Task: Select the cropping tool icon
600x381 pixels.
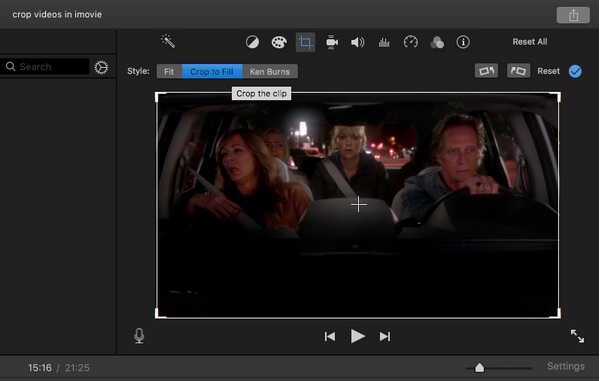Action: (x=305, y=42)
